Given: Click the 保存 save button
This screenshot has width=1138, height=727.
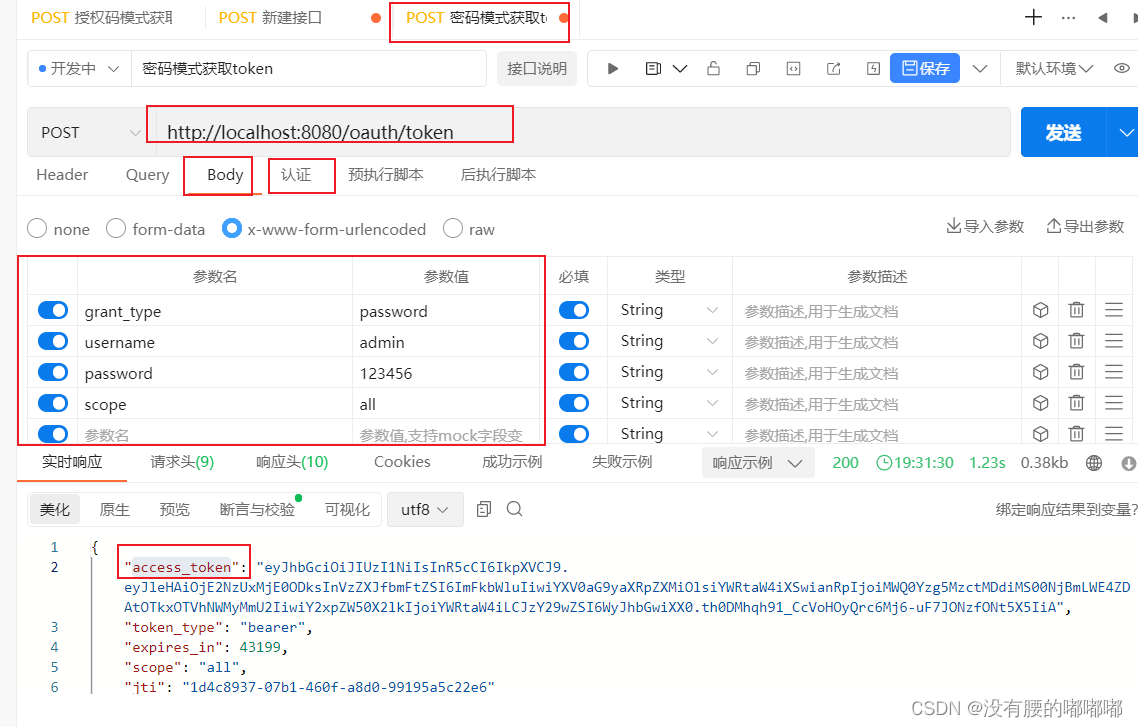Looking at the screenshot, I should click(925, 68).
